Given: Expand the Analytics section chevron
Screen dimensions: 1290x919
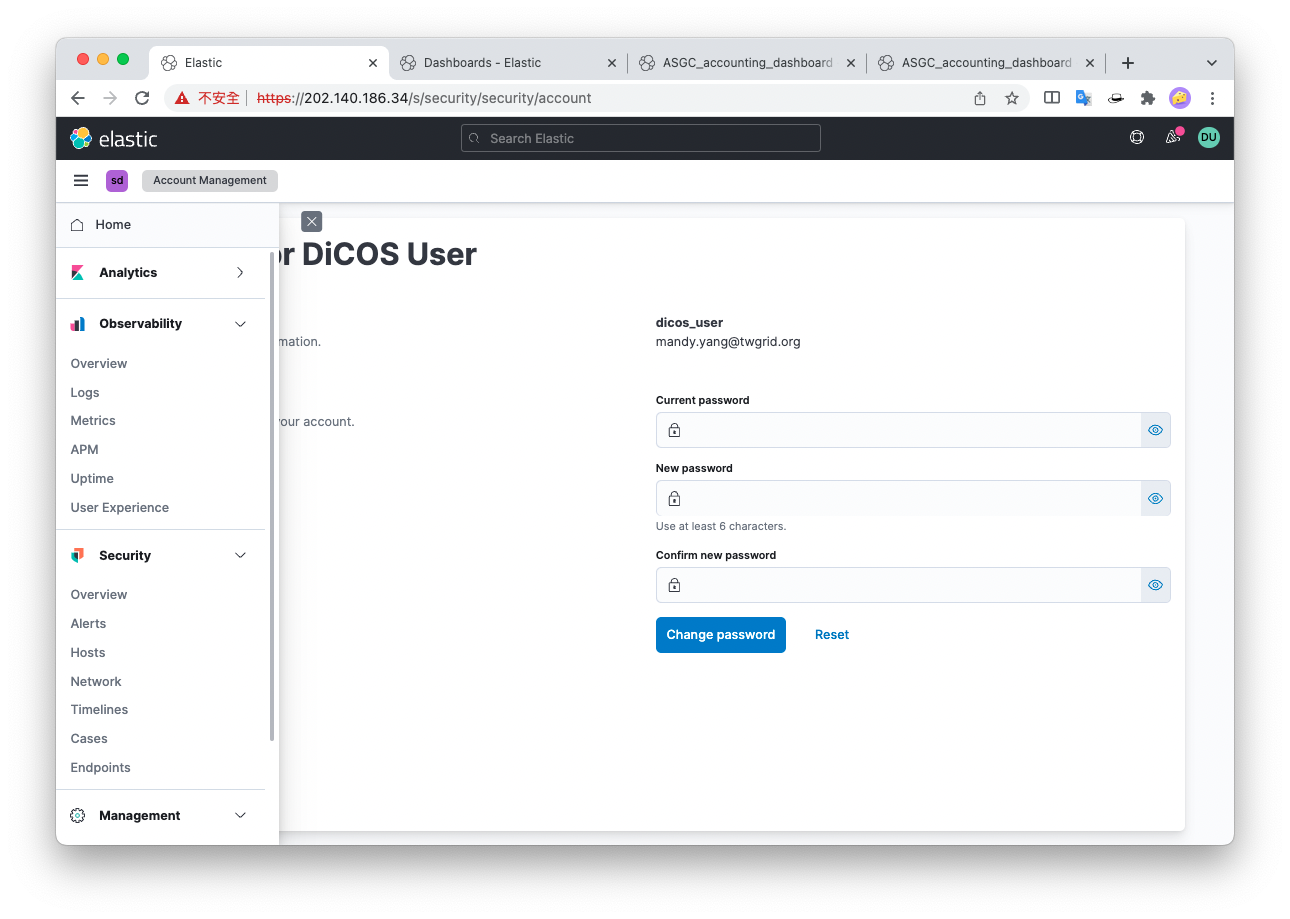Looking at the screenshot, I should 240,273.
